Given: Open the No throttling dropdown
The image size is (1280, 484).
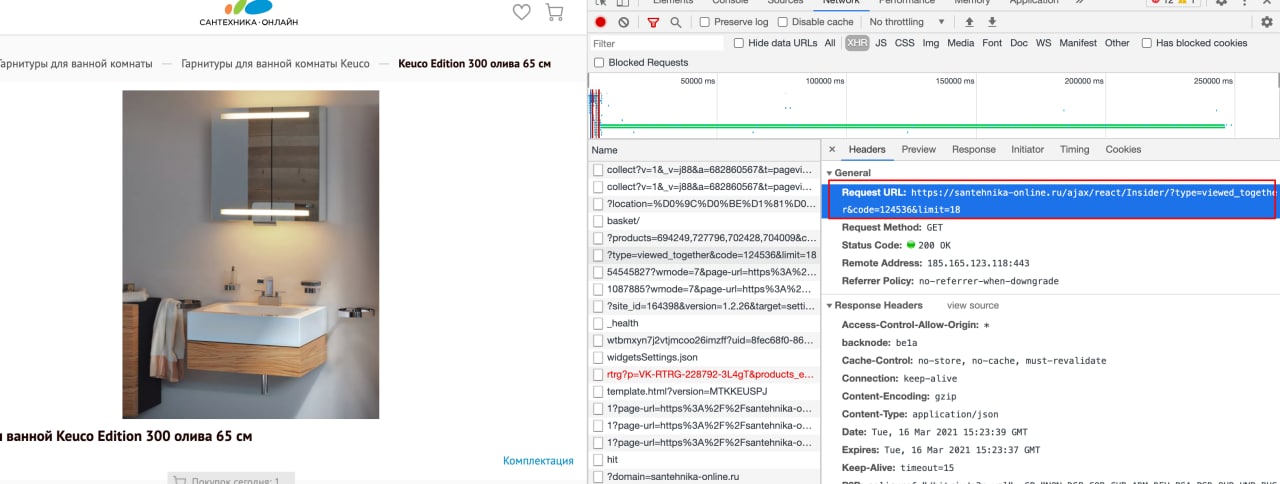Looking at the screenshot, I should (907, 22).
